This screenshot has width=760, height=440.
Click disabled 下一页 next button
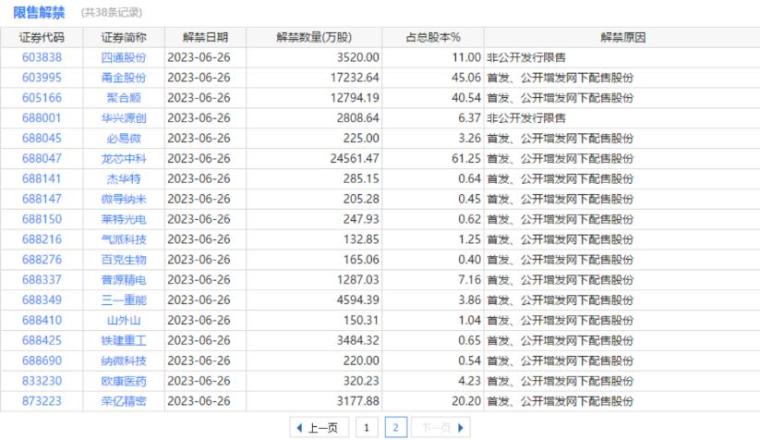440,428
